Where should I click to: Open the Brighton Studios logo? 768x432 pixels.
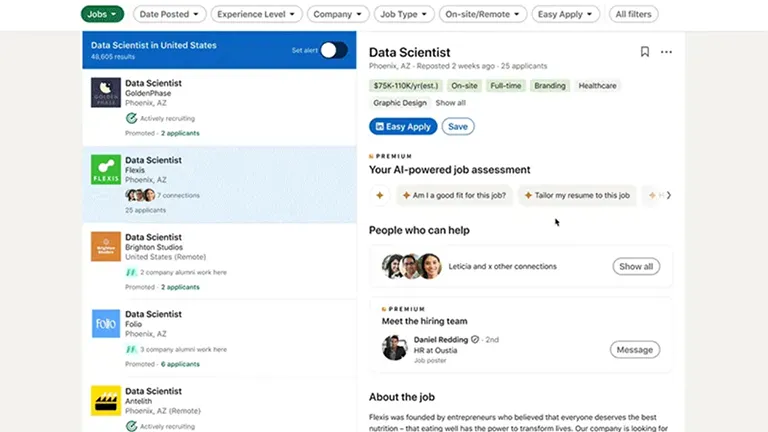pos(106,246)
